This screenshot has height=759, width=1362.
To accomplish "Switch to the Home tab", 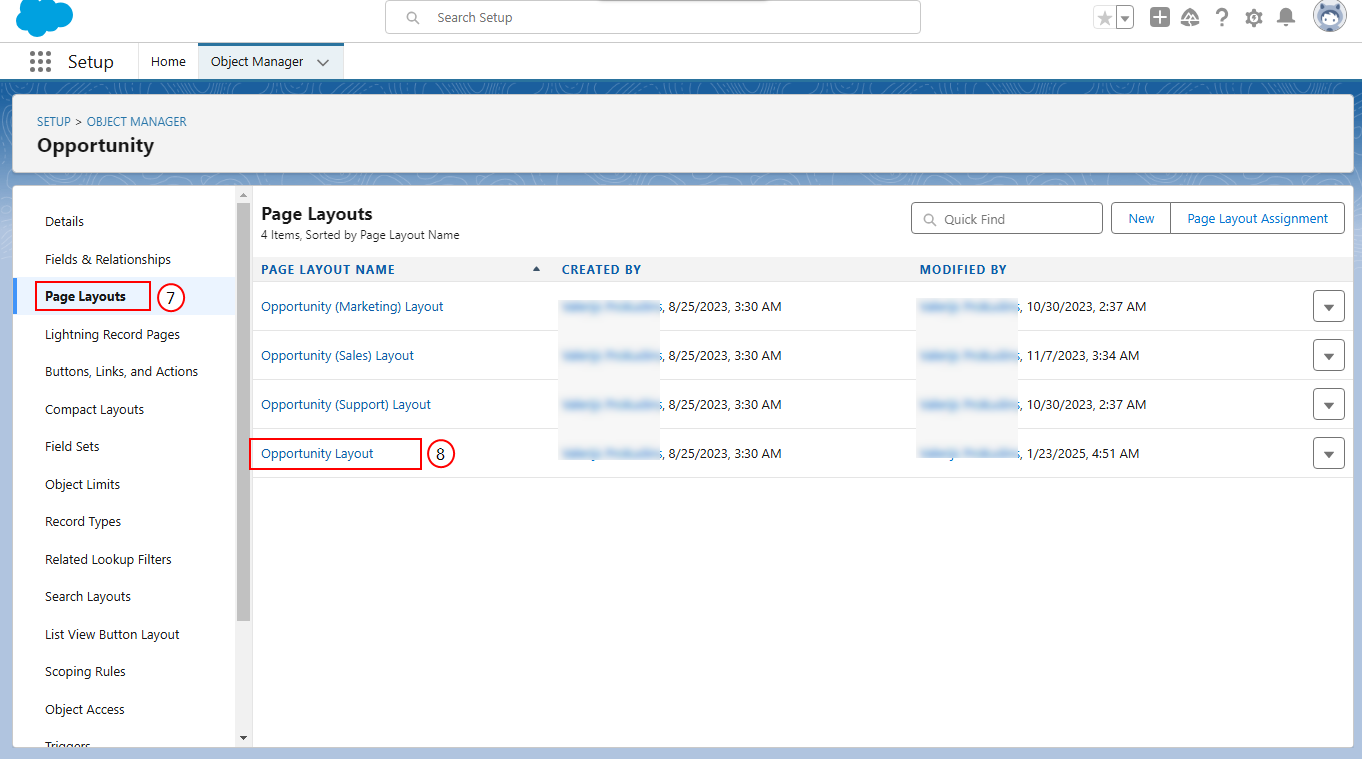I will point(168,62).
